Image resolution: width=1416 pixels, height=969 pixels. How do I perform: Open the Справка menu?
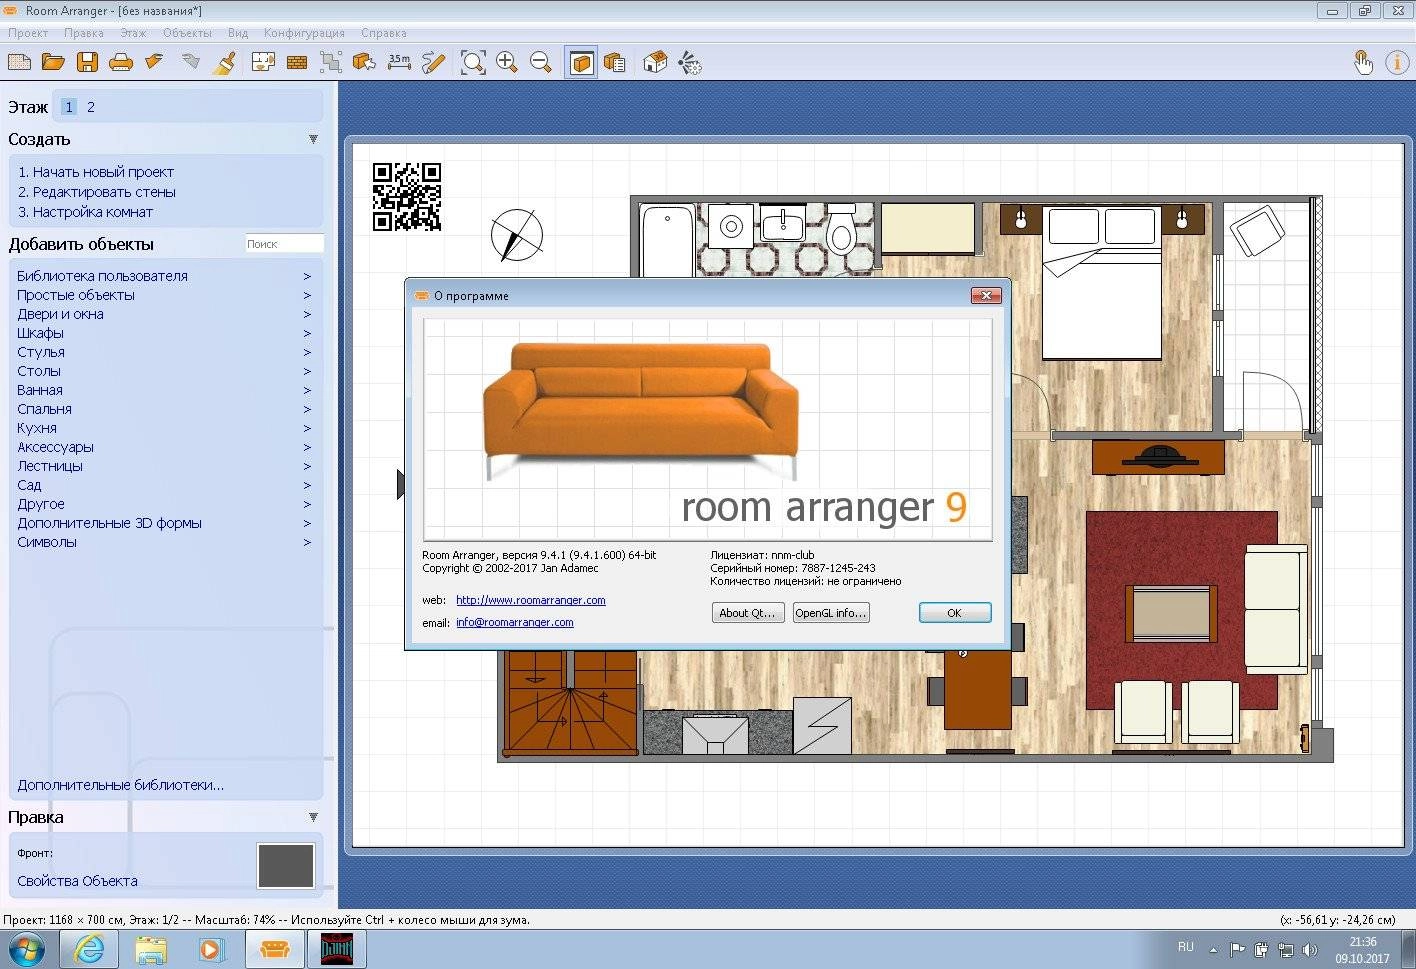(384, 33)
